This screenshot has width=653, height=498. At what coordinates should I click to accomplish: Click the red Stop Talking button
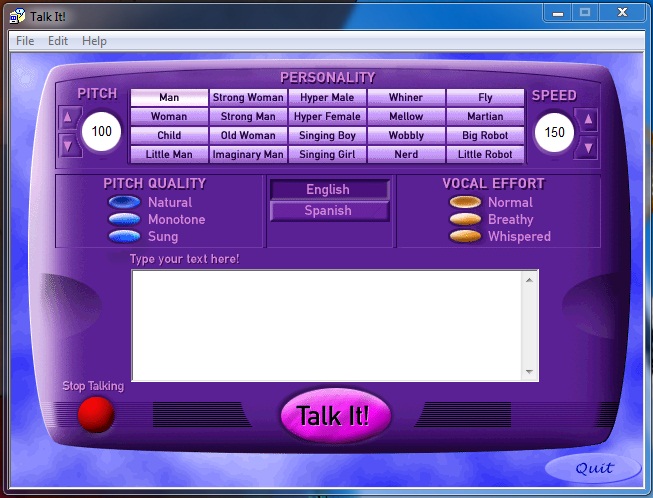click(x=96, y=414)
